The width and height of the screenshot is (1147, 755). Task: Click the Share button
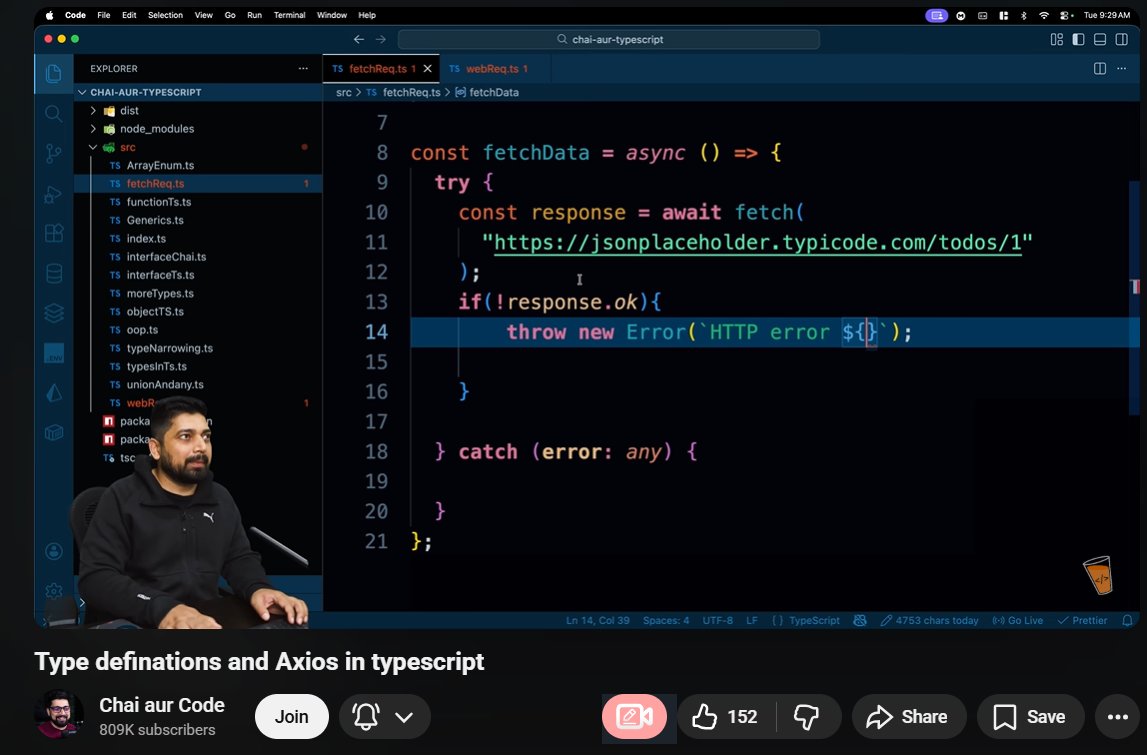(908, 717)
